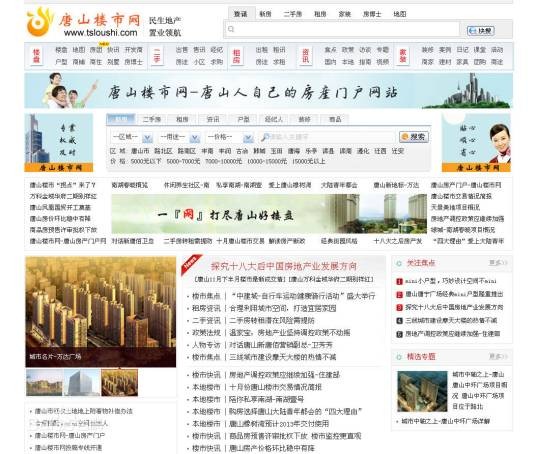This screenshot has height=454, width=536.
Task: Click the orange 搜索 button
Action: (414, 137)
